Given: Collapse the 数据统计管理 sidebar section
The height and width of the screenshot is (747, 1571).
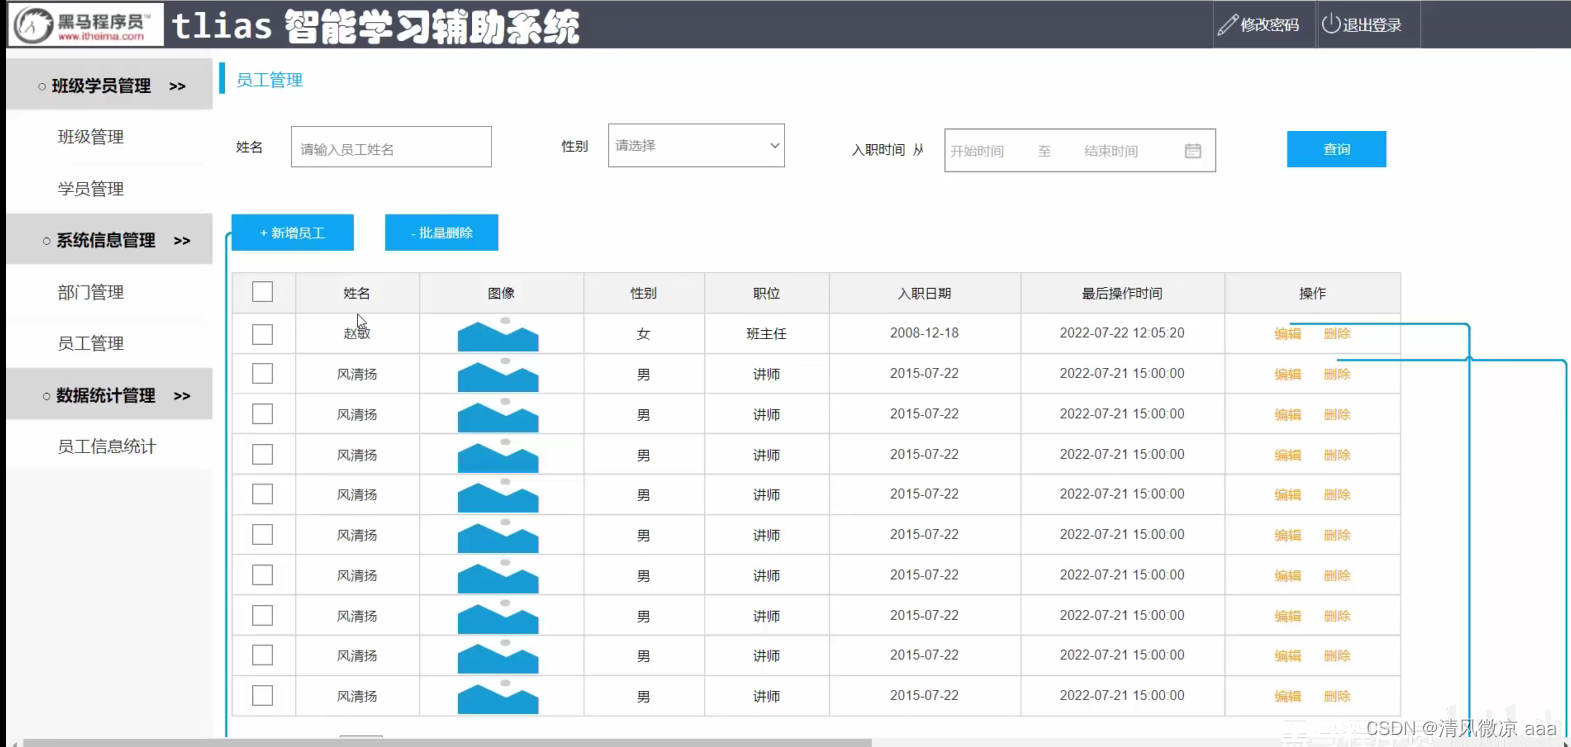Looking at the screenshot, I should (109, 395).
